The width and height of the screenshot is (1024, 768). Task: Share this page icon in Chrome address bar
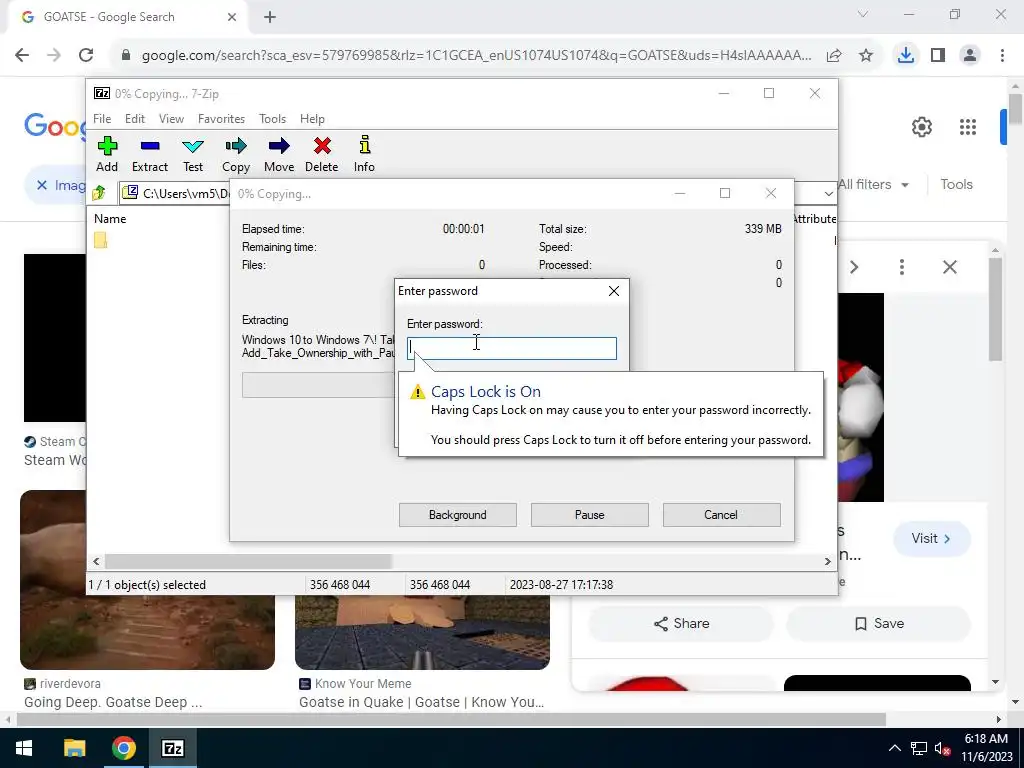[834, 56]
